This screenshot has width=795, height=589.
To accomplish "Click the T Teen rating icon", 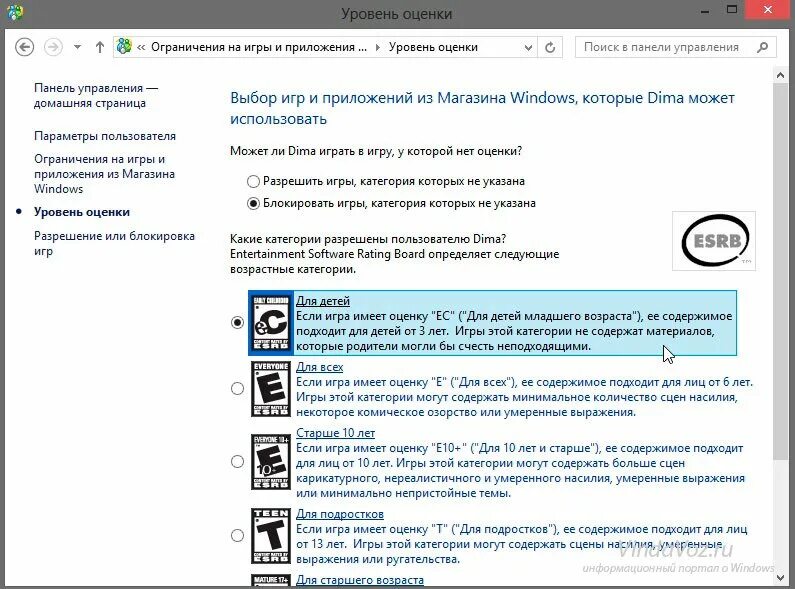I will pos(271,536).
